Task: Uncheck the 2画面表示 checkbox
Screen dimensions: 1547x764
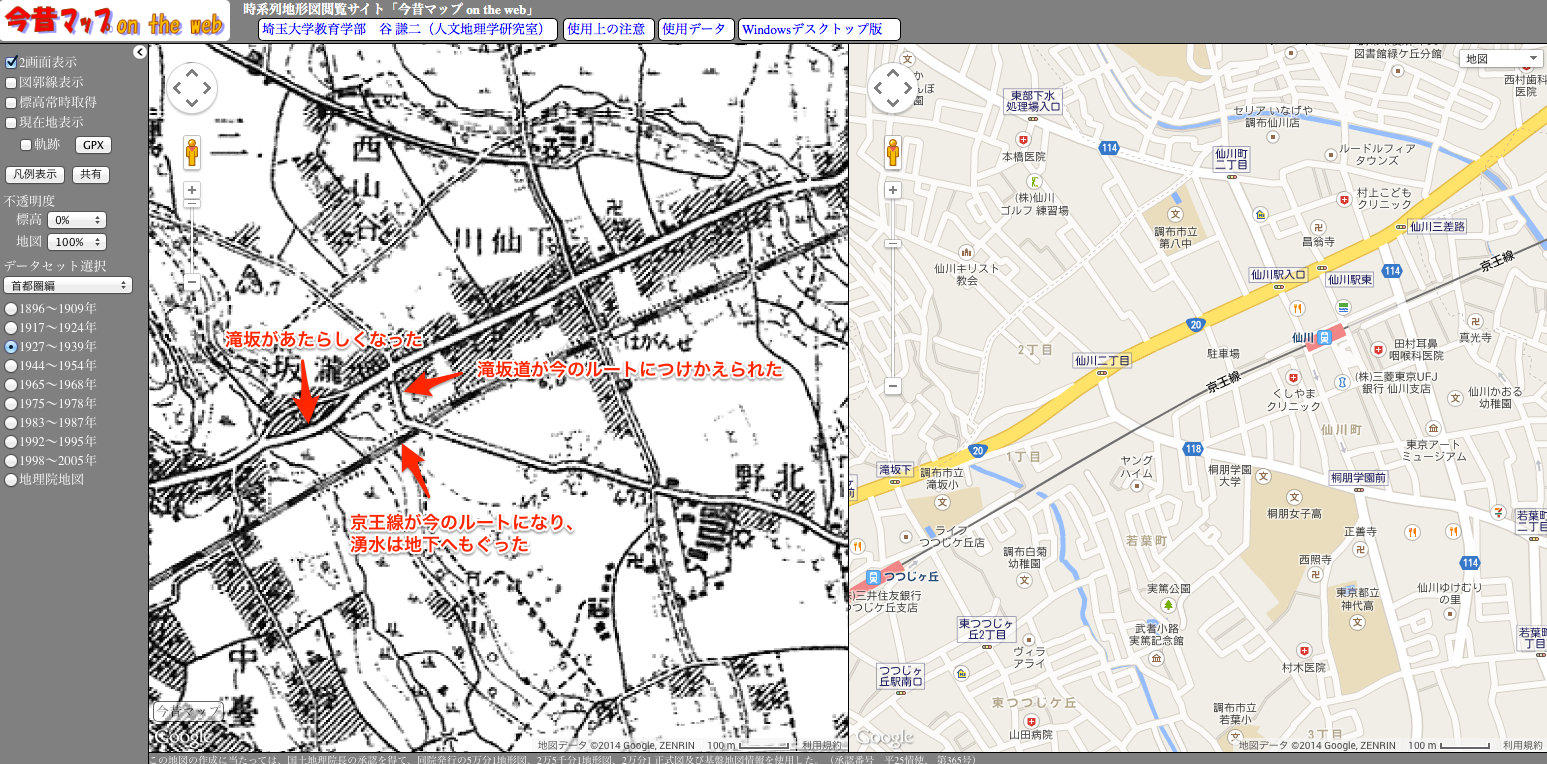Action: pos(11,62)
